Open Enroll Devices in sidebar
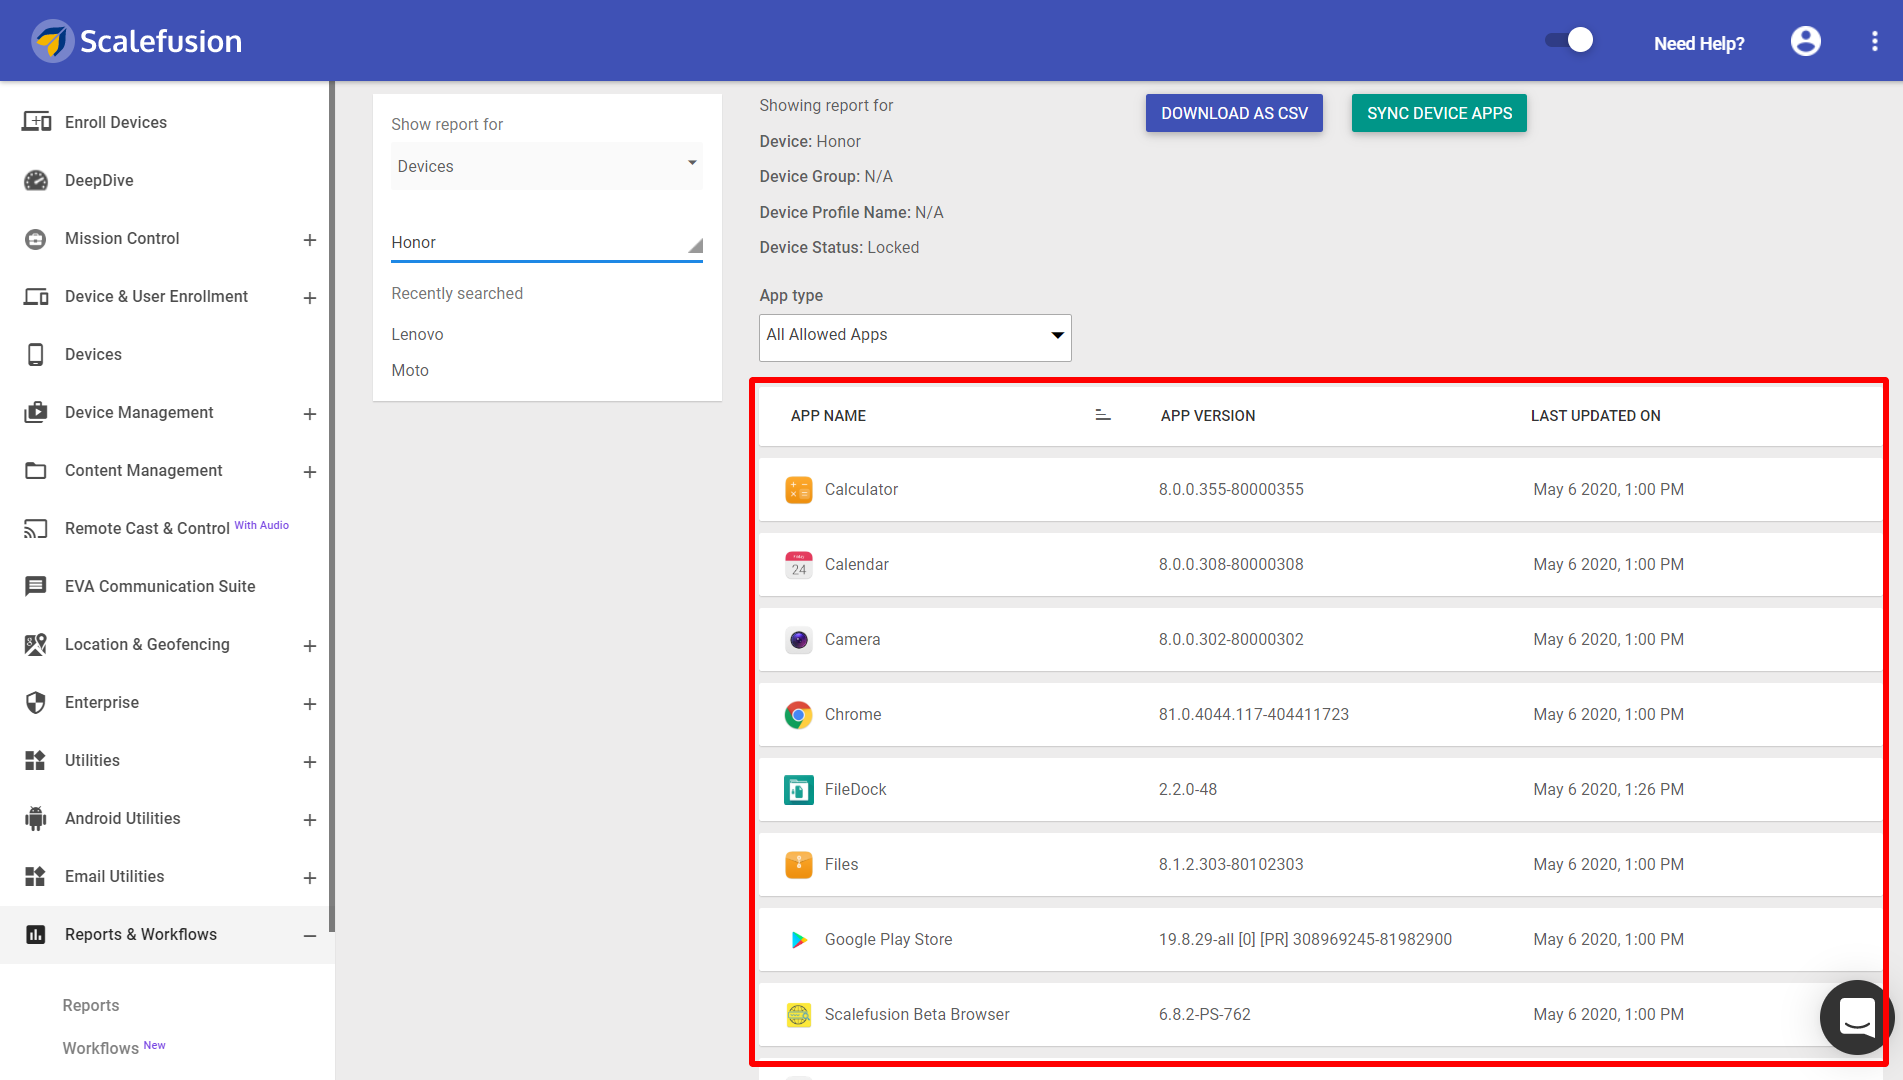1903x1080 pixels. (x=116, y=122)
